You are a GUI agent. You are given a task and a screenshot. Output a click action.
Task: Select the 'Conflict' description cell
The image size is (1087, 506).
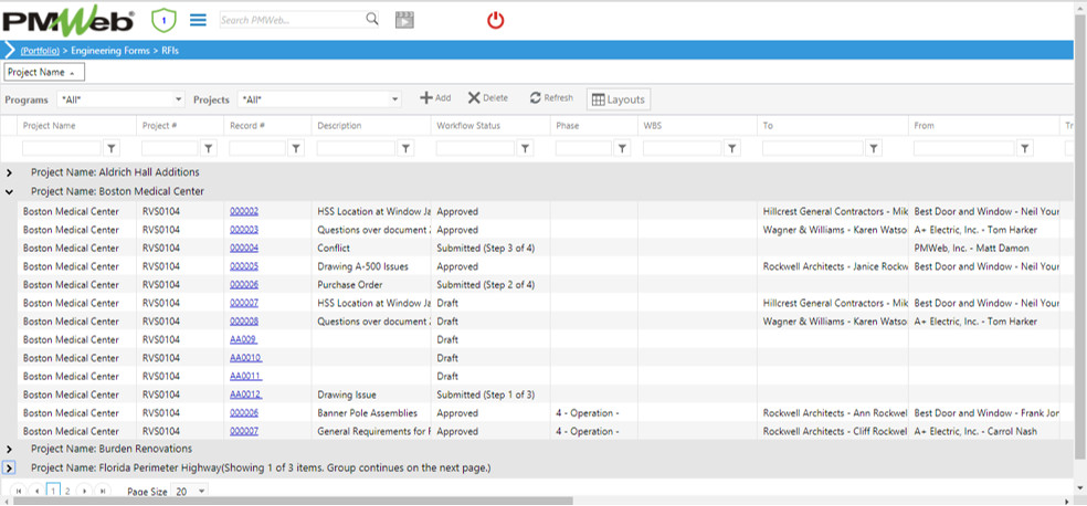click(x=371, y=248)
